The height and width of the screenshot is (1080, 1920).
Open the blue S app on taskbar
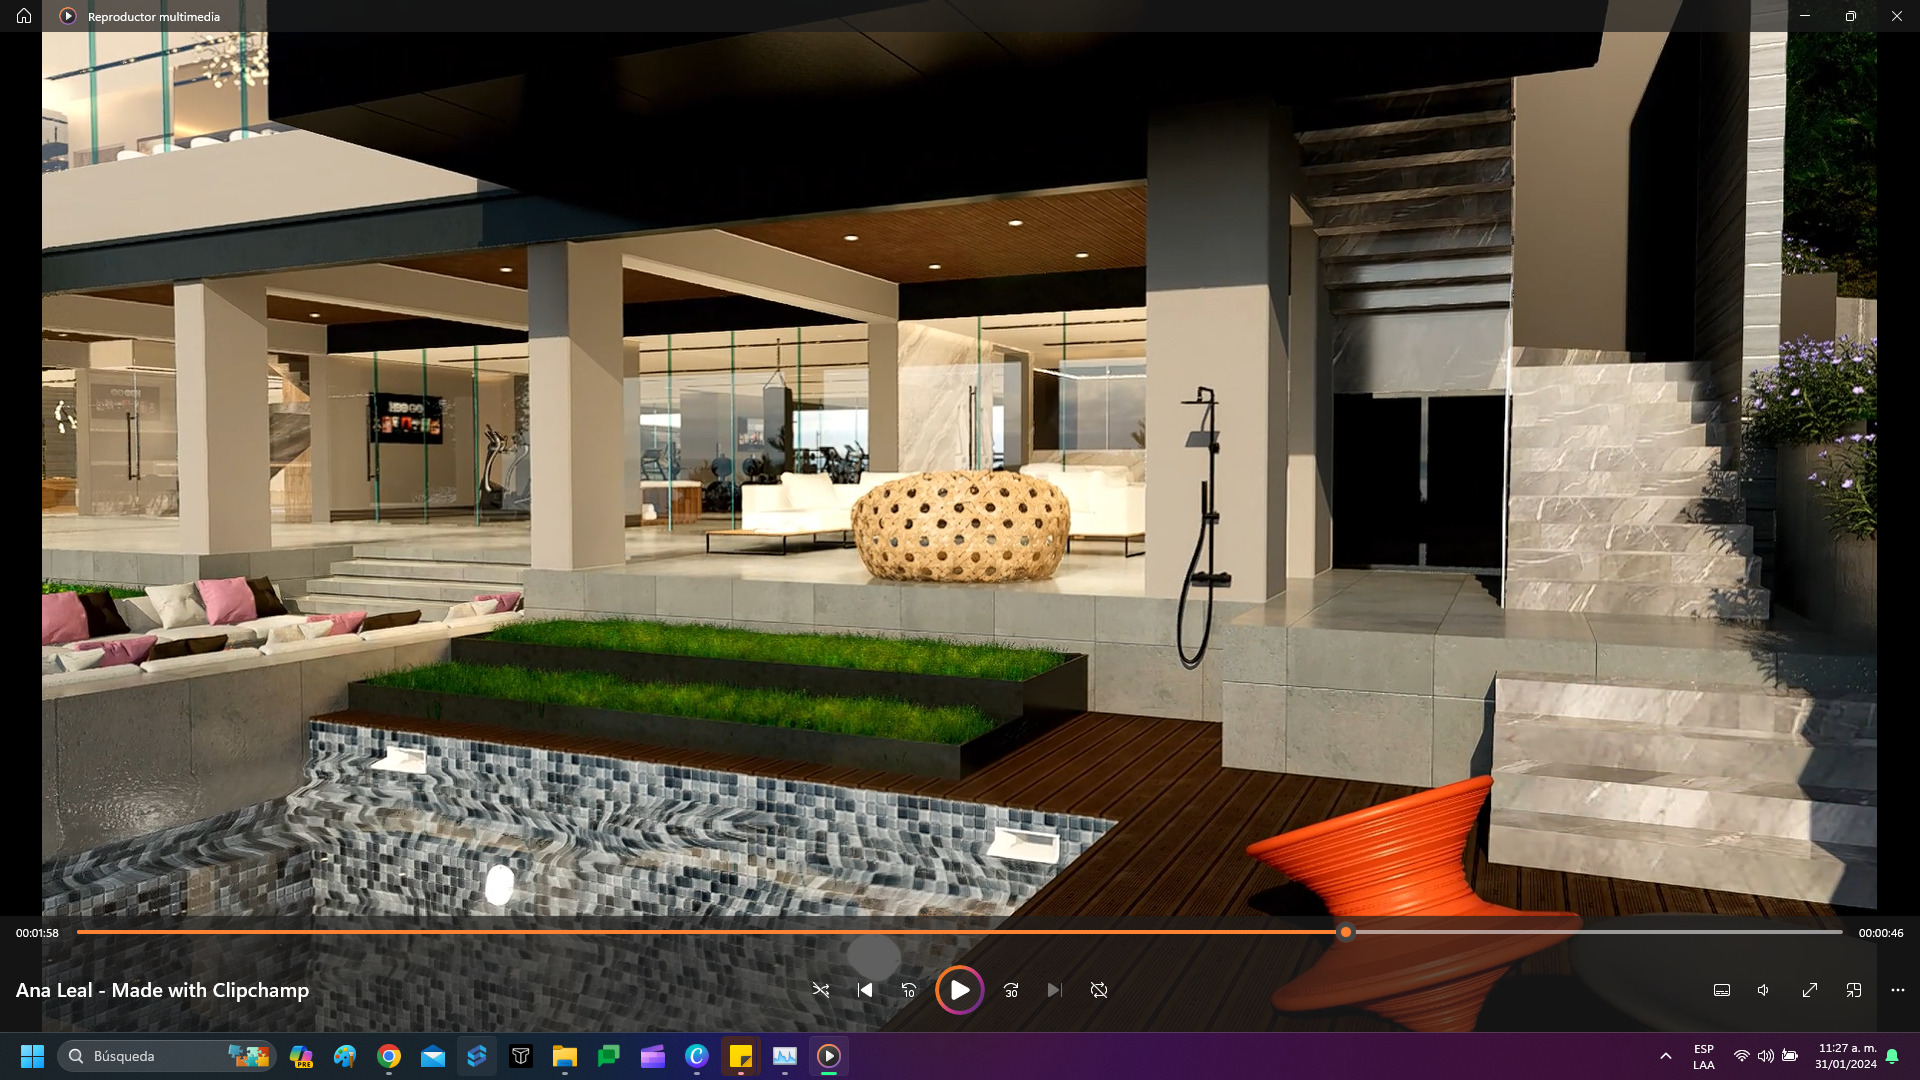477,1056
